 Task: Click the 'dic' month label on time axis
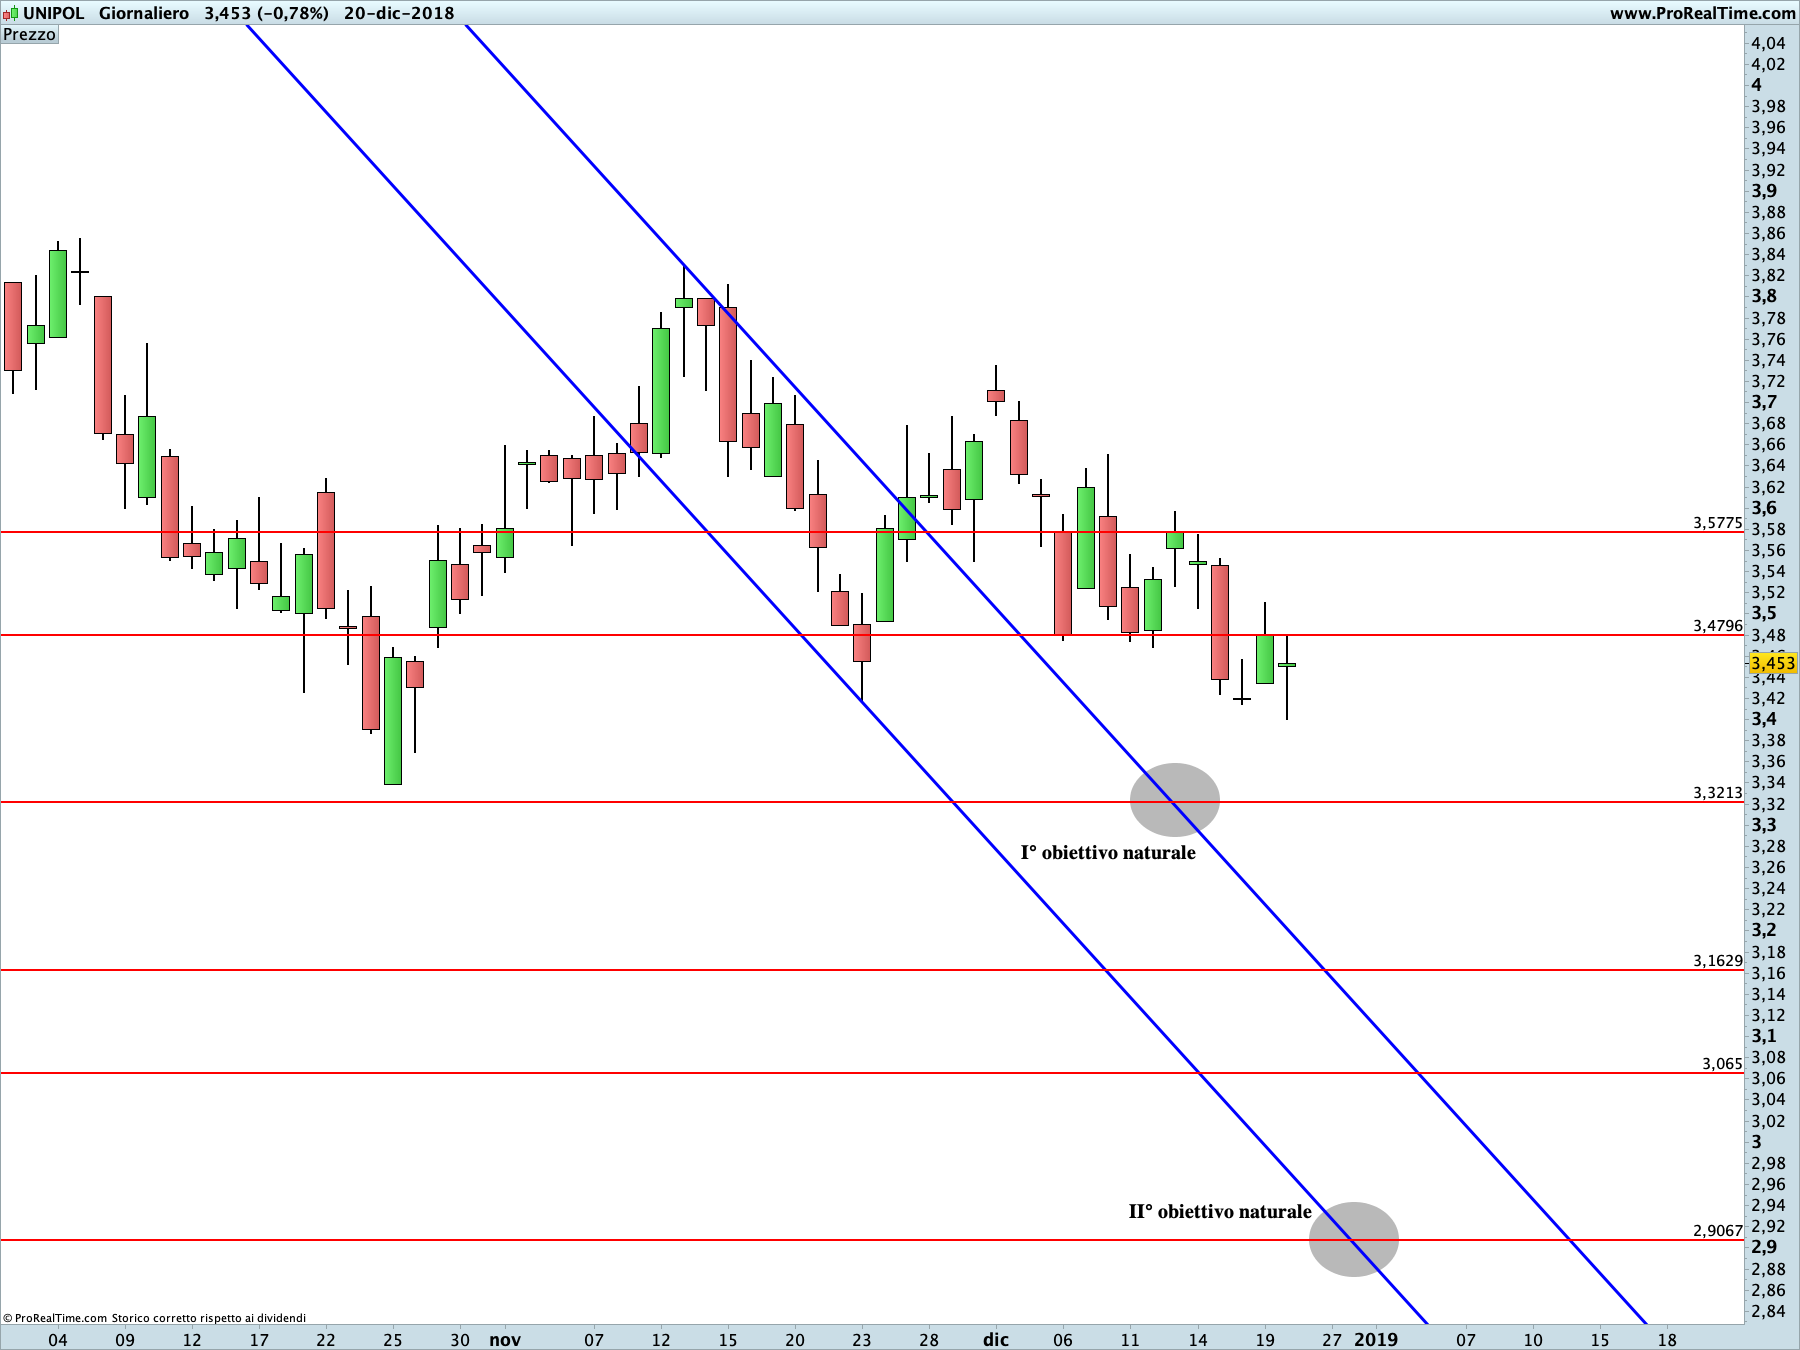tap(996, 1339)
